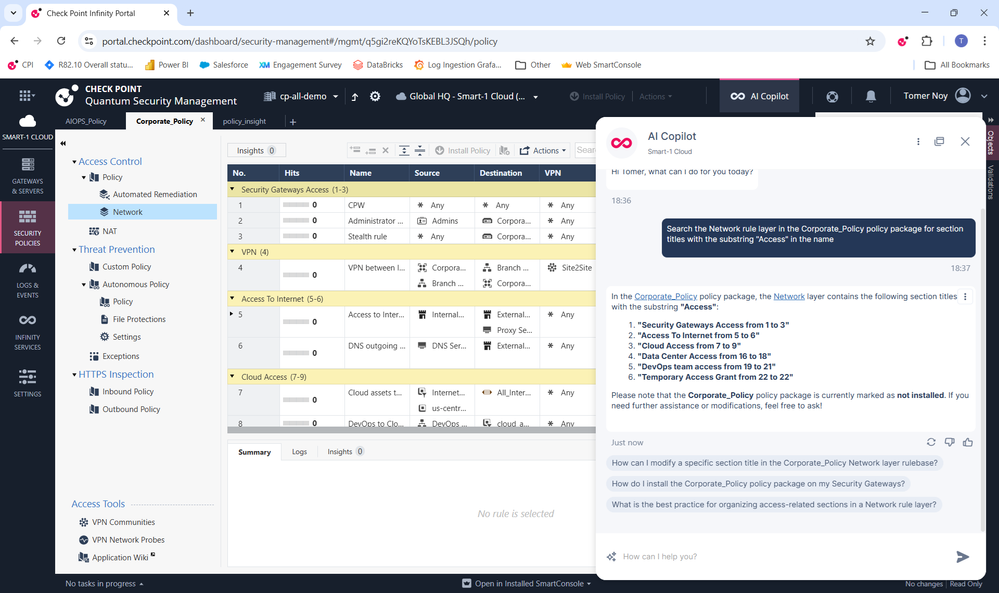Image resolution: width=999 pixels, height=593 pixels.
Task: Click the Insights button above rulebase
Action: [x=256, y=150]
